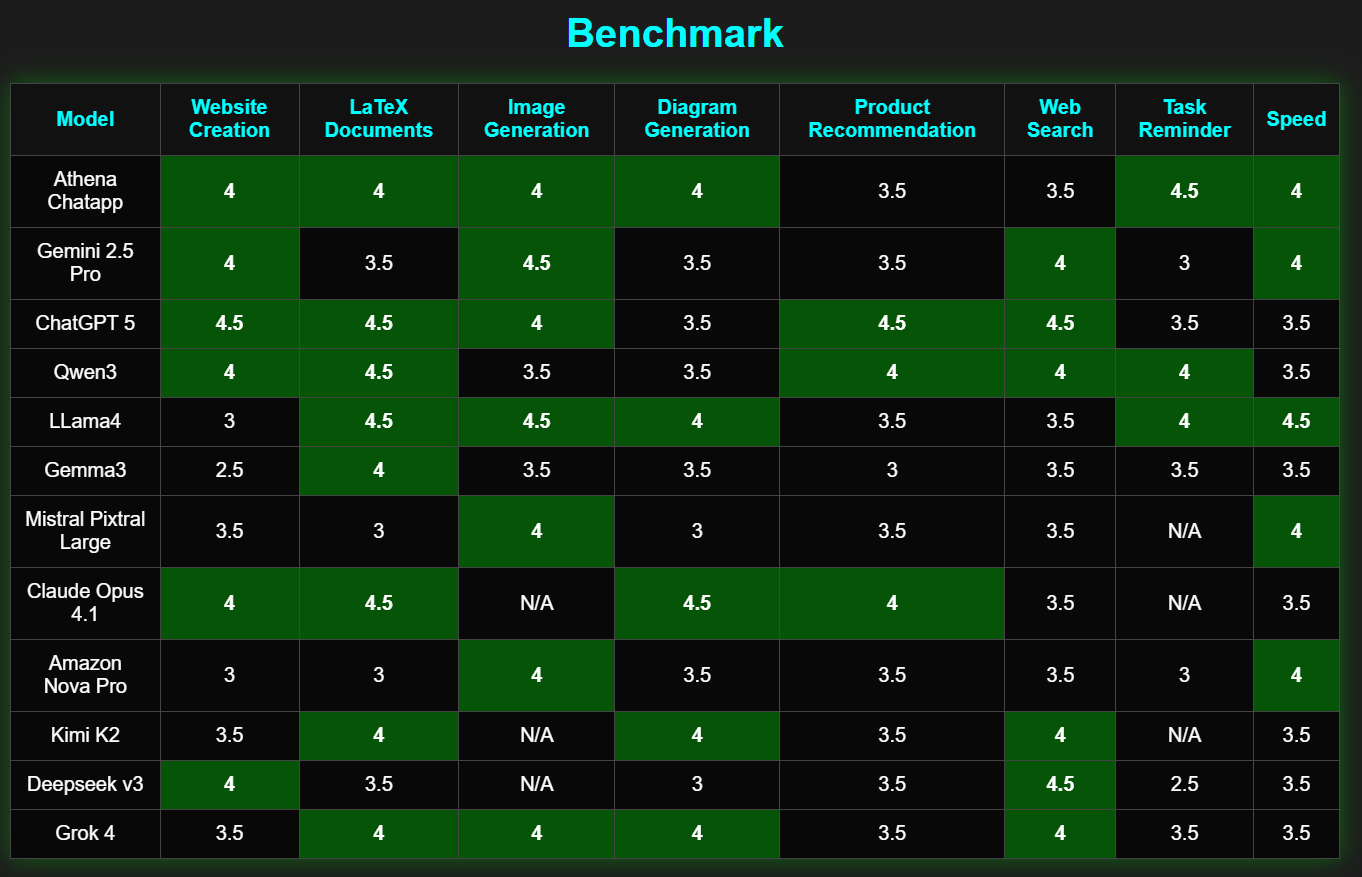Click Mistral Pixtral Large's LaTeX Documents score
This screenshot has width=1362, height=877.
pos(379,531)
